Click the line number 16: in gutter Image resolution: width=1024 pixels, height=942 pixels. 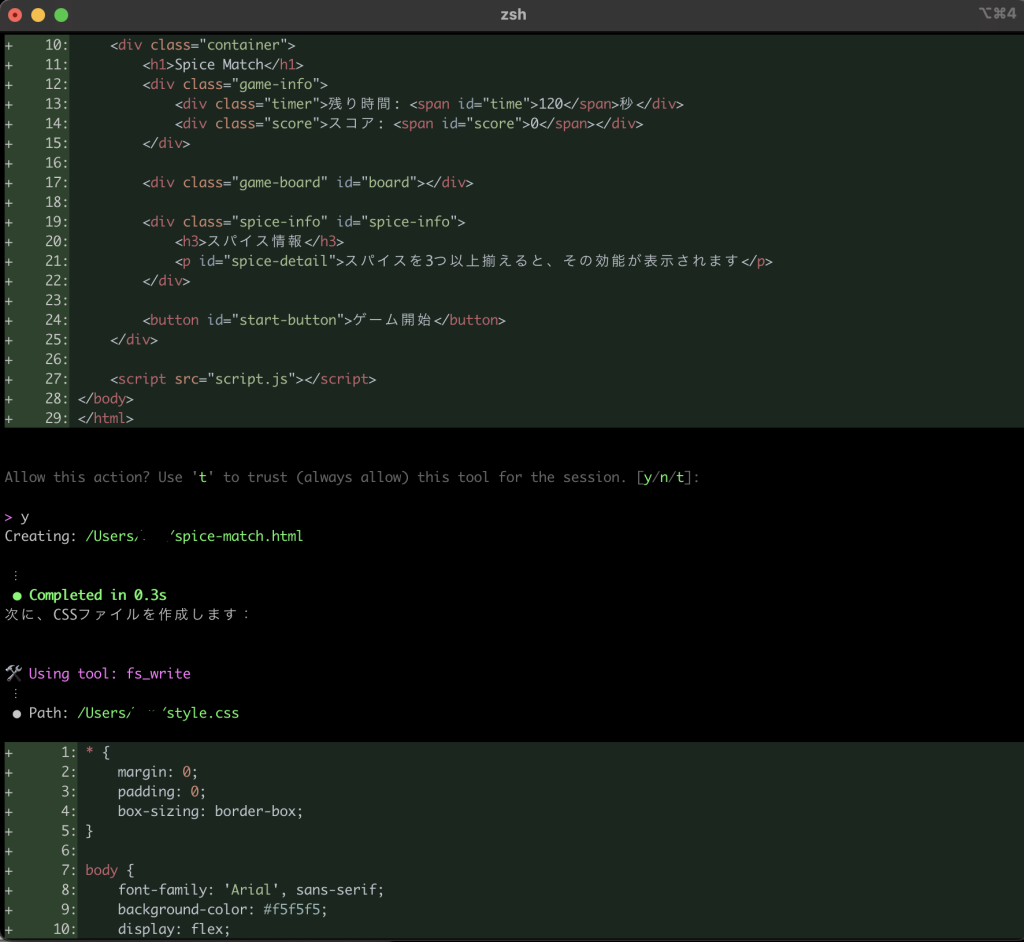56,163
